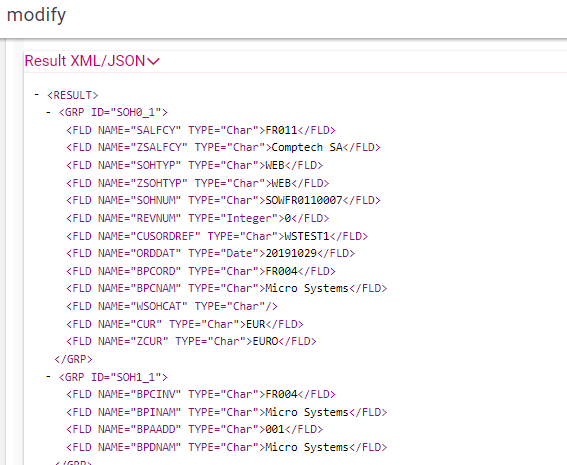This screenshot has width=567, height=465.
Task: Click the closing GRP tag of SOH0_1
Action: [73, 359]
